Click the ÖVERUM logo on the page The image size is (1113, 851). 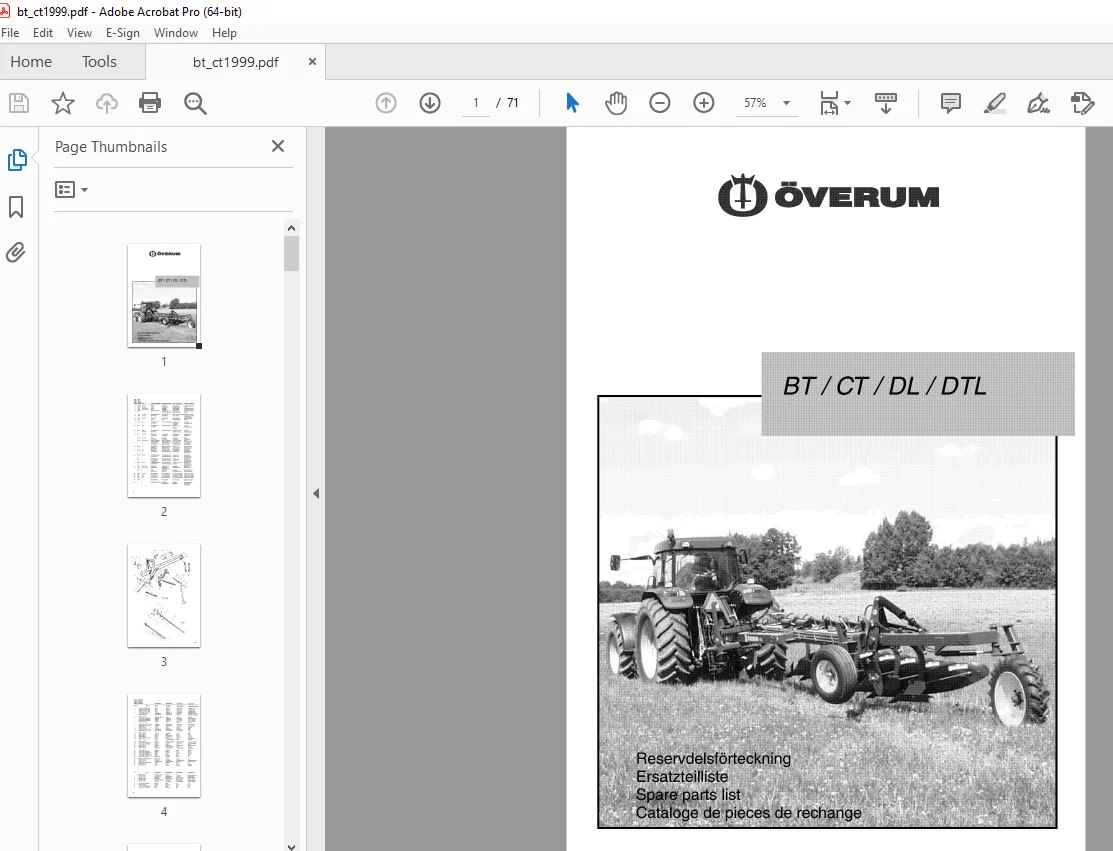coord(828,195)
